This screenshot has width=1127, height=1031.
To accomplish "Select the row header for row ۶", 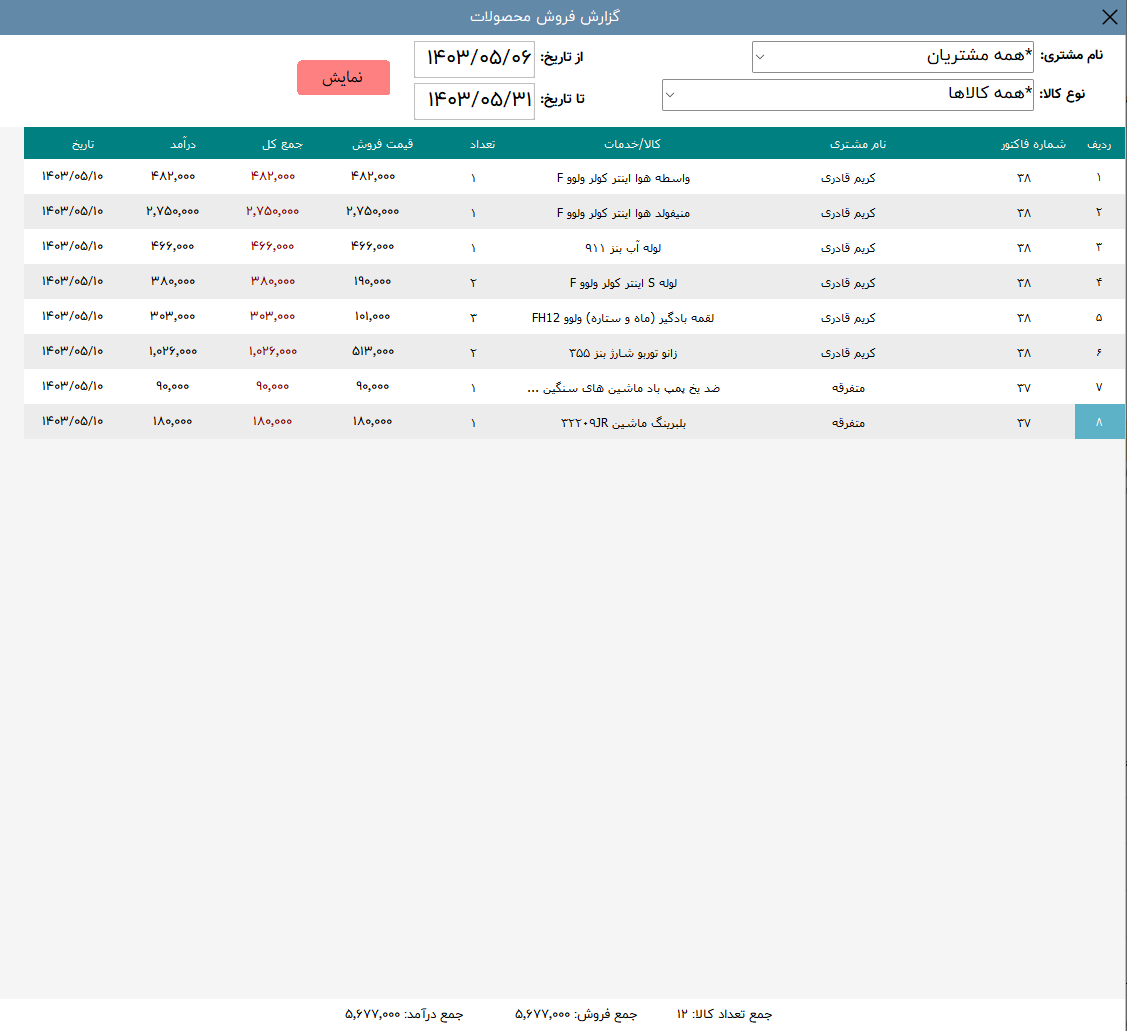I will click(1099, 352).
